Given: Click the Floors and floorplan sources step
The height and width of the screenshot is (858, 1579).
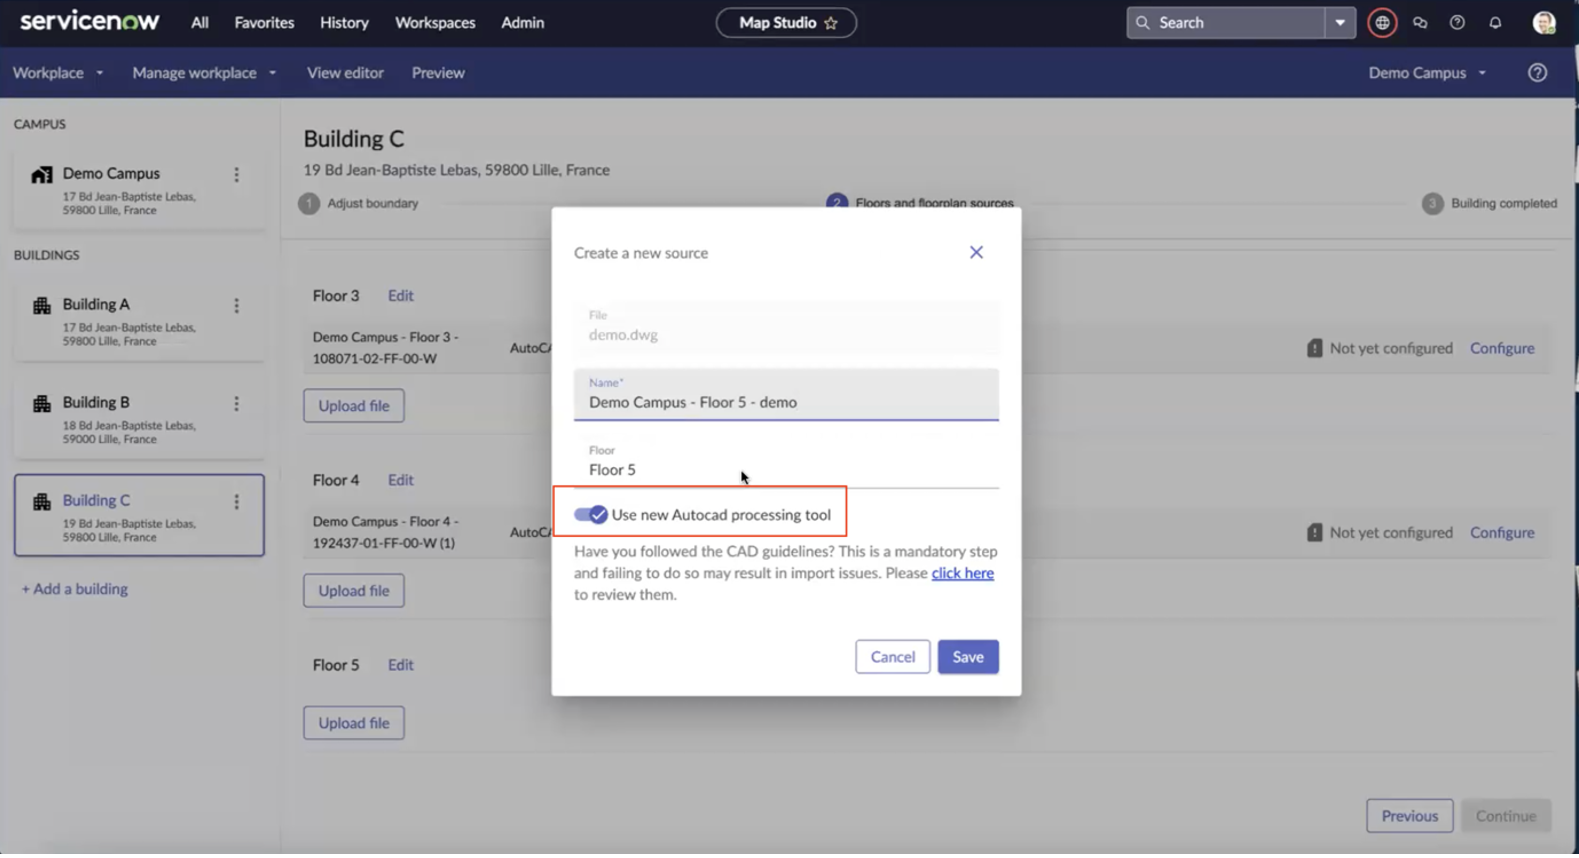Looking at the screenshot, I should (x=920, y=202).
